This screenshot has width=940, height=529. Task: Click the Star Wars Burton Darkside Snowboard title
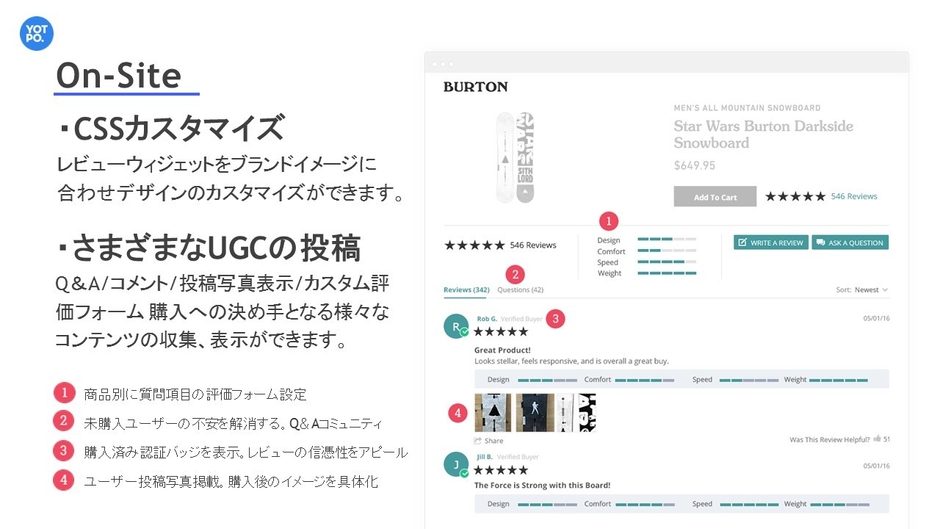(x=763, y=134)
